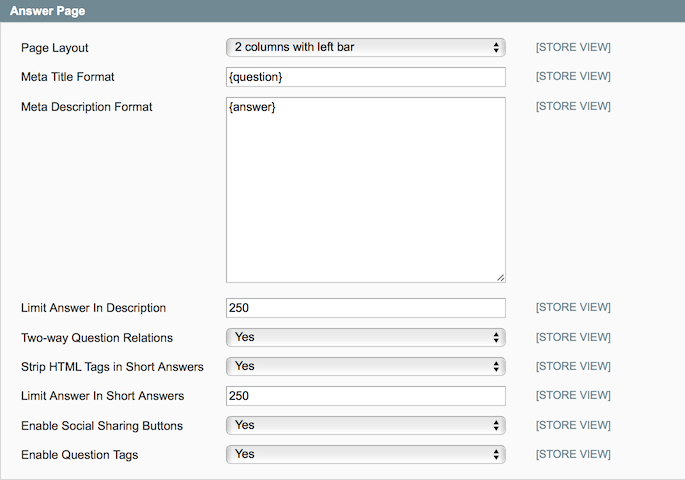The image size is (685, 480).
Task: Click STORE VIEW scope beside Meta Description Format
Action: (573, 106)
